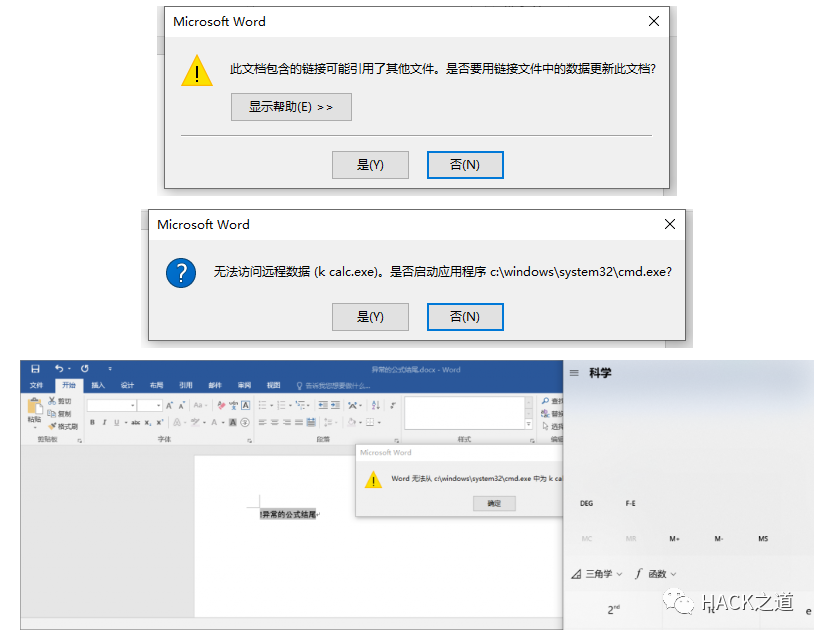Click the Paste clipboard icon in ribbon
Screen dimensions: 820x638
(35, 407)
